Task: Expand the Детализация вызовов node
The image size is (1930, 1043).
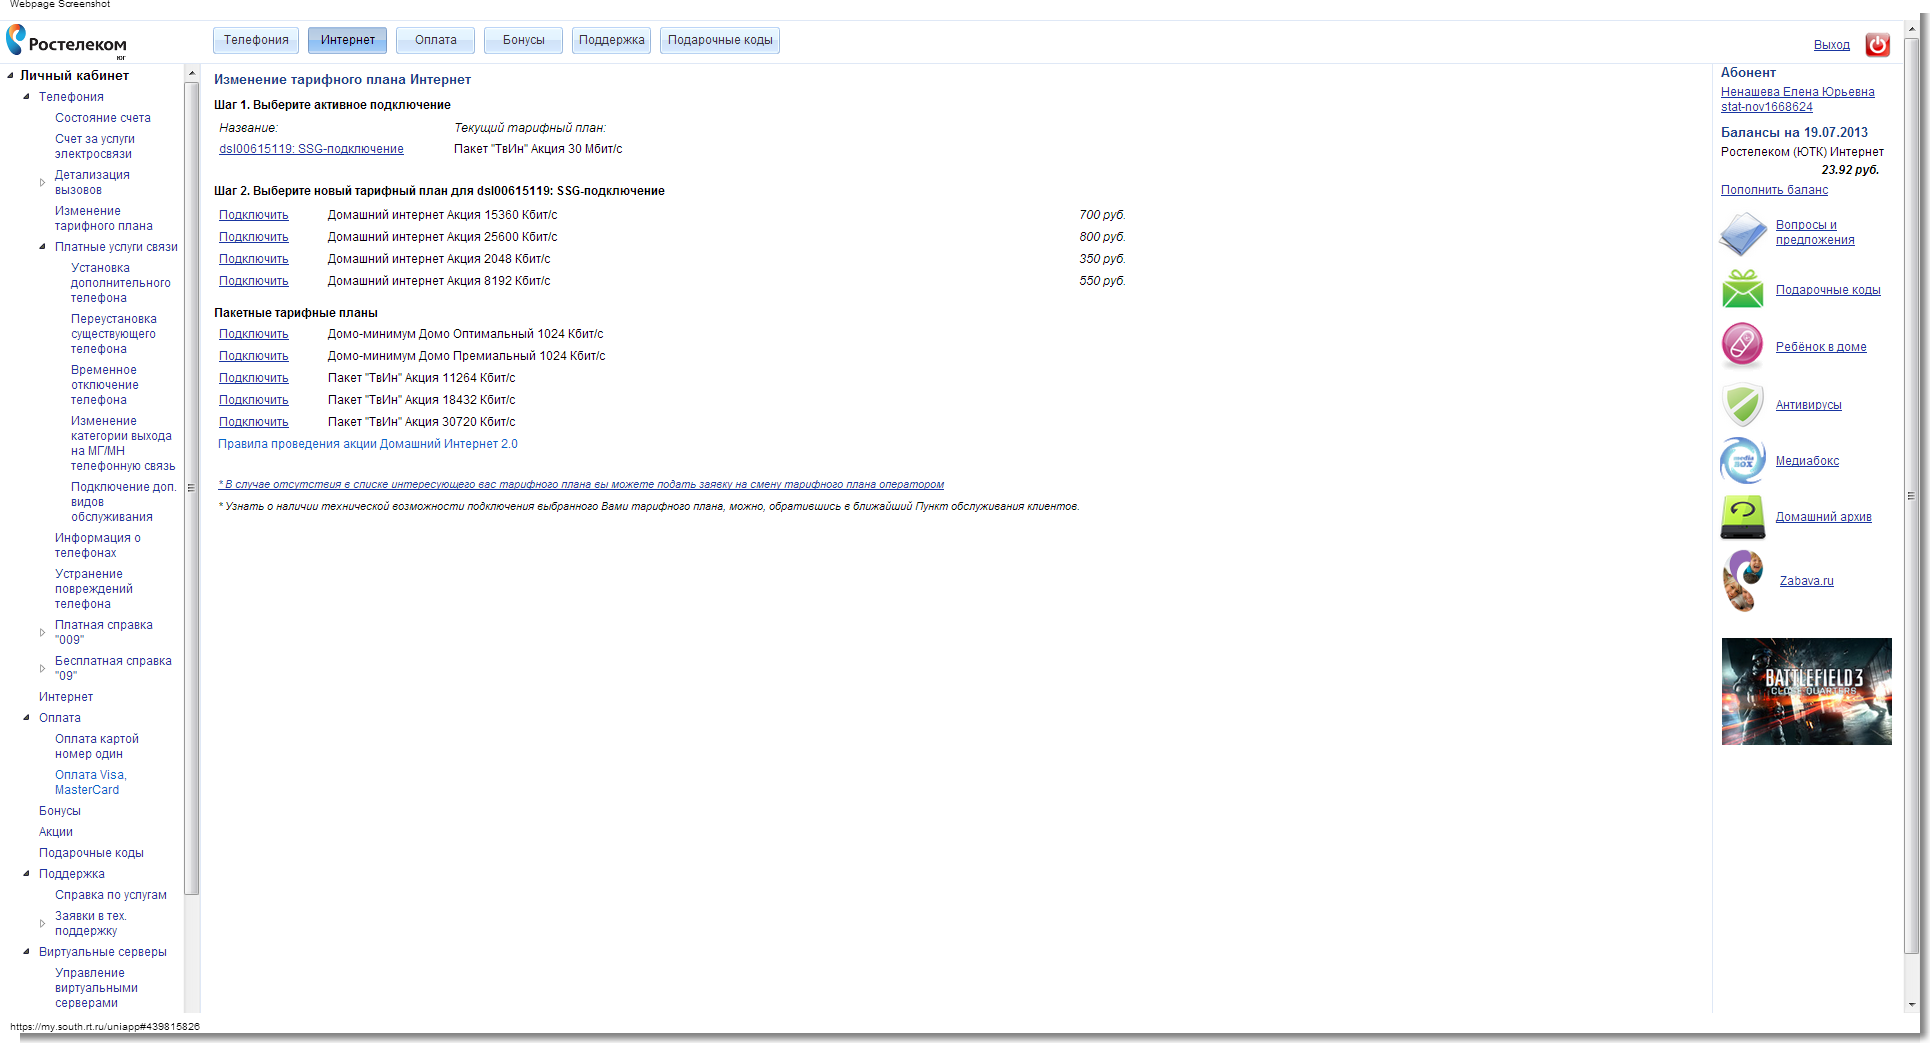Action: (x=42, y=182)
